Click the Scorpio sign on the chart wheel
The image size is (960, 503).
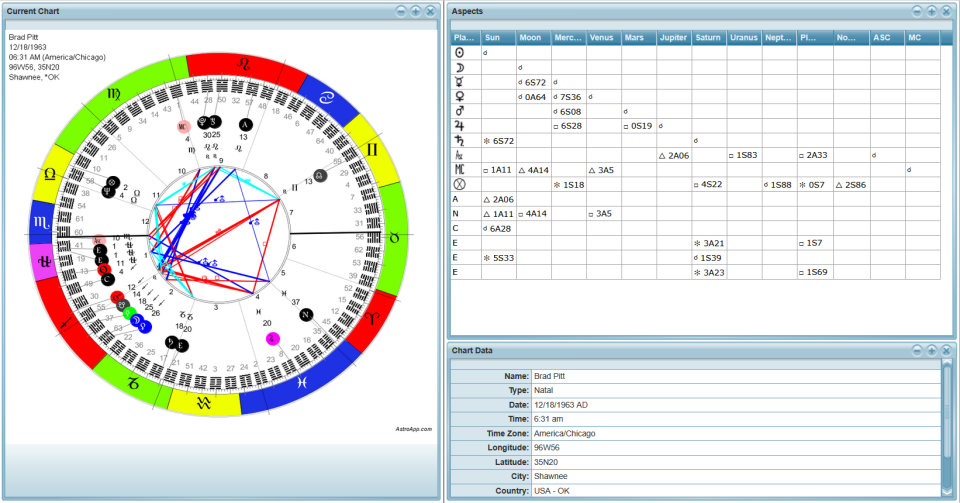pos(41,223)
